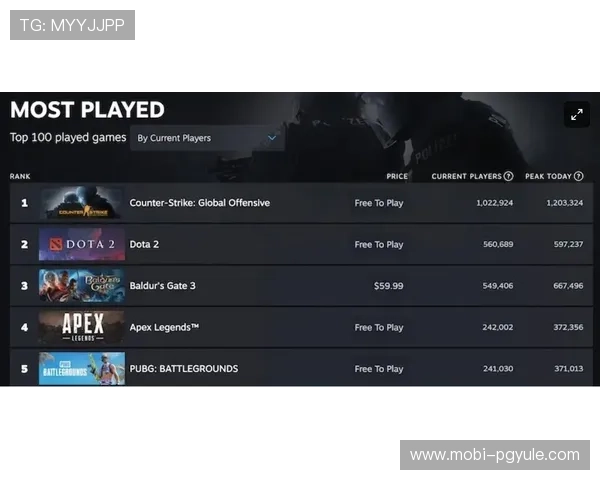Click the 597,237 peak today value
The height and width of the screenshot is (480, 600).
tap(569, 244)
